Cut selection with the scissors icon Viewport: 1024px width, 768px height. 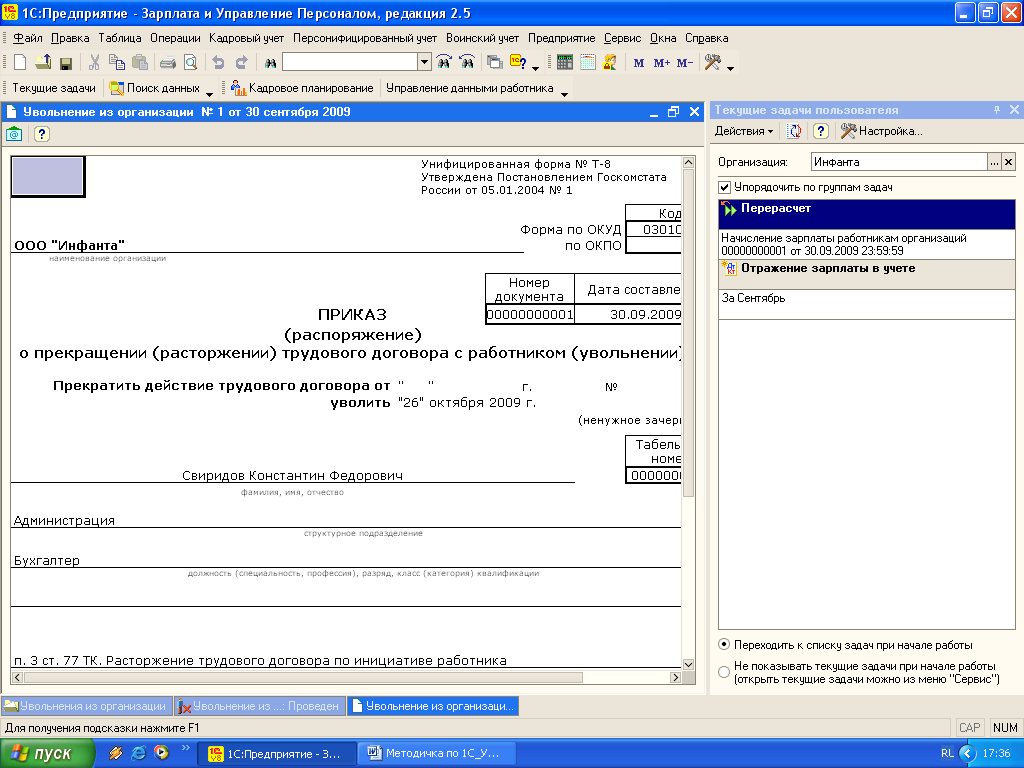coord(95,63)
